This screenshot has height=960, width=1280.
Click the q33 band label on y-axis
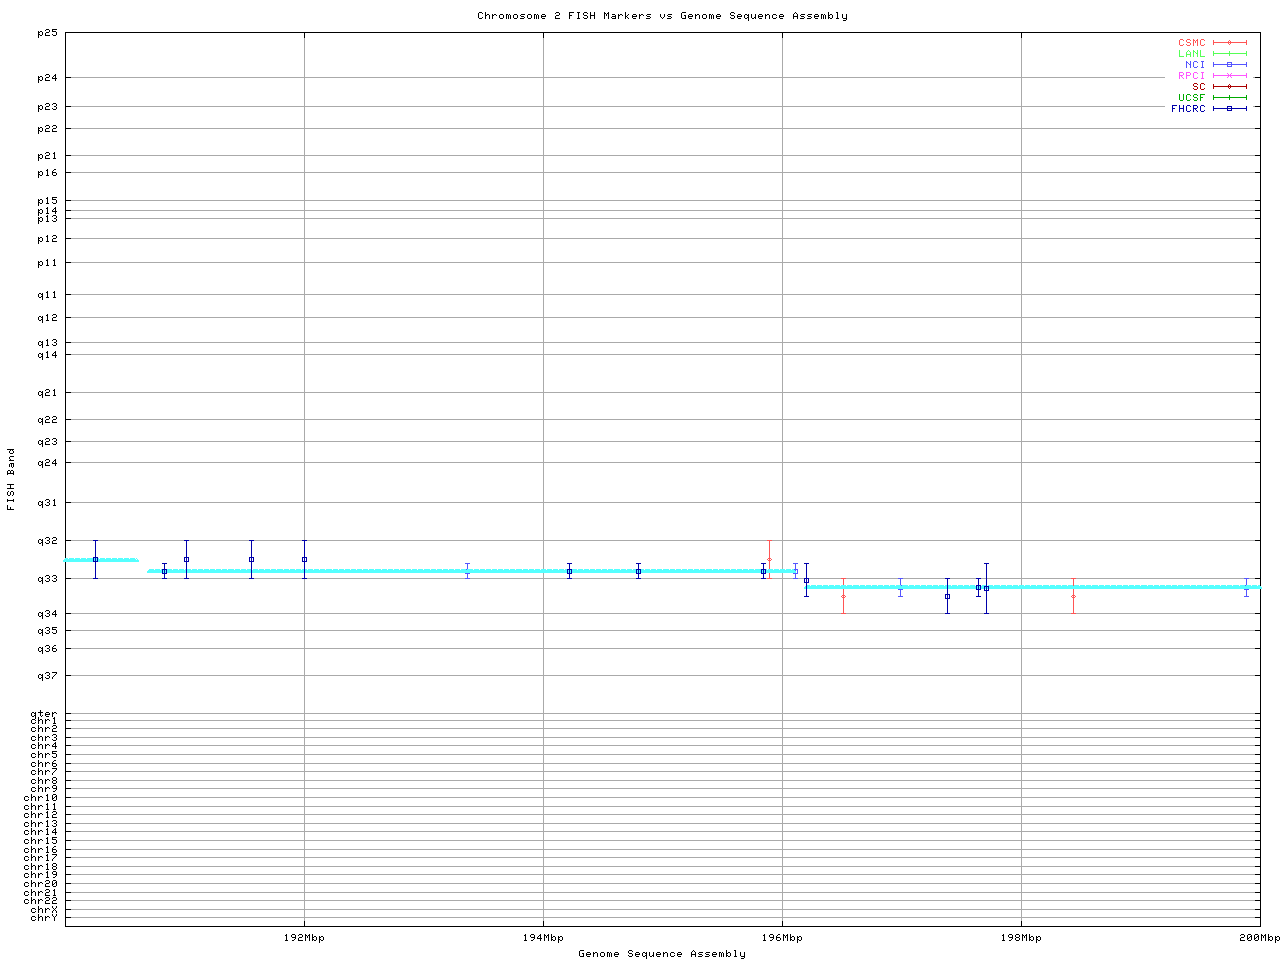[x=48, y=579]
